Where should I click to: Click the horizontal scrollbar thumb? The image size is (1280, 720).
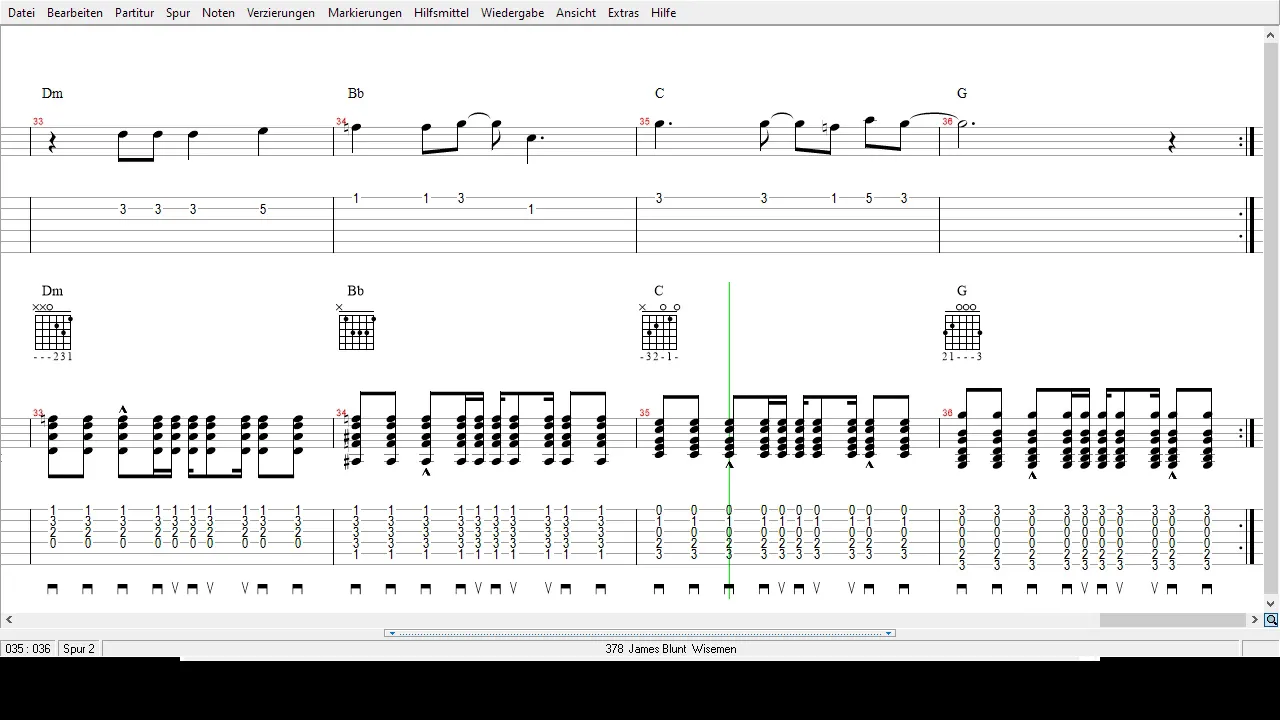click(x=1172, y=620)
